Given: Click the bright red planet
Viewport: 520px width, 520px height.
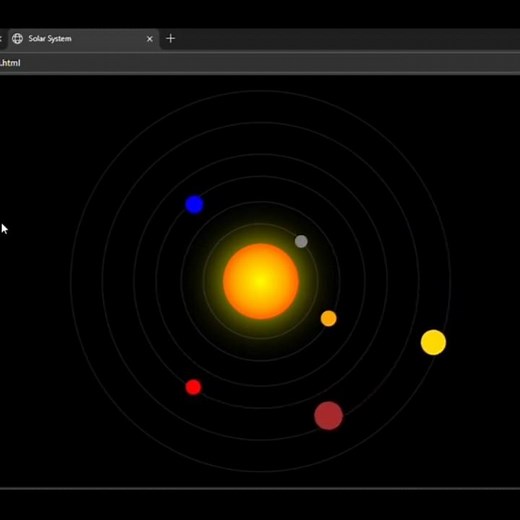Looking at the screenshot, I should point(193,387).
